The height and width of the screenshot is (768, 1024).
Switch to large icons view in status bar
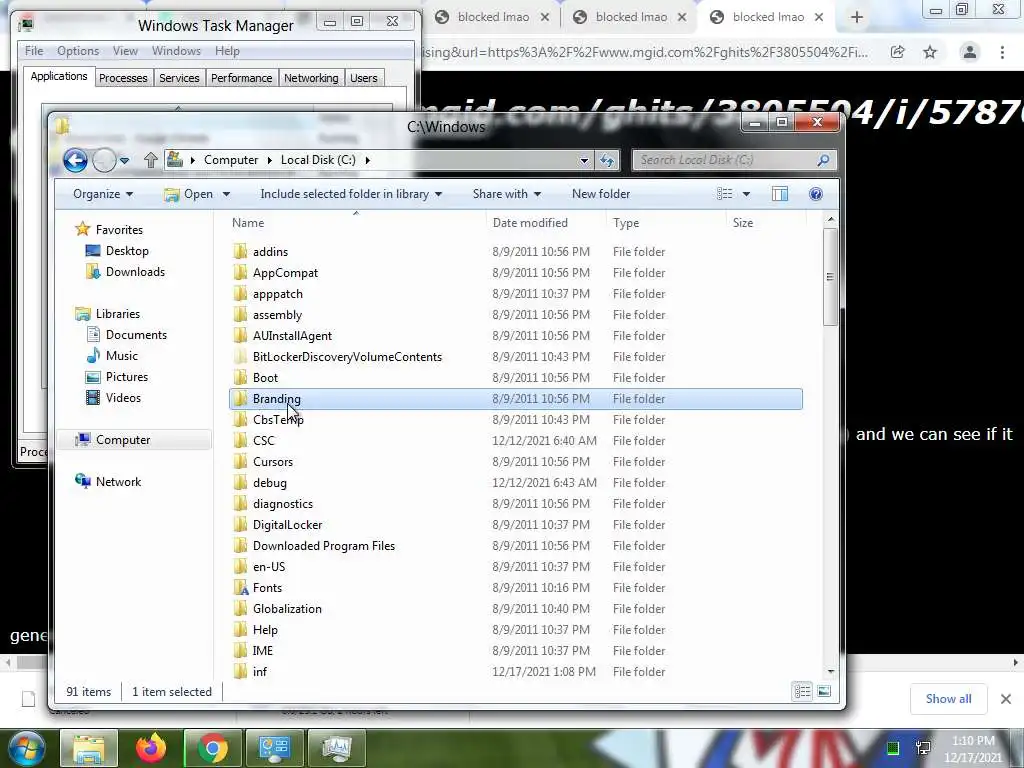824,692
